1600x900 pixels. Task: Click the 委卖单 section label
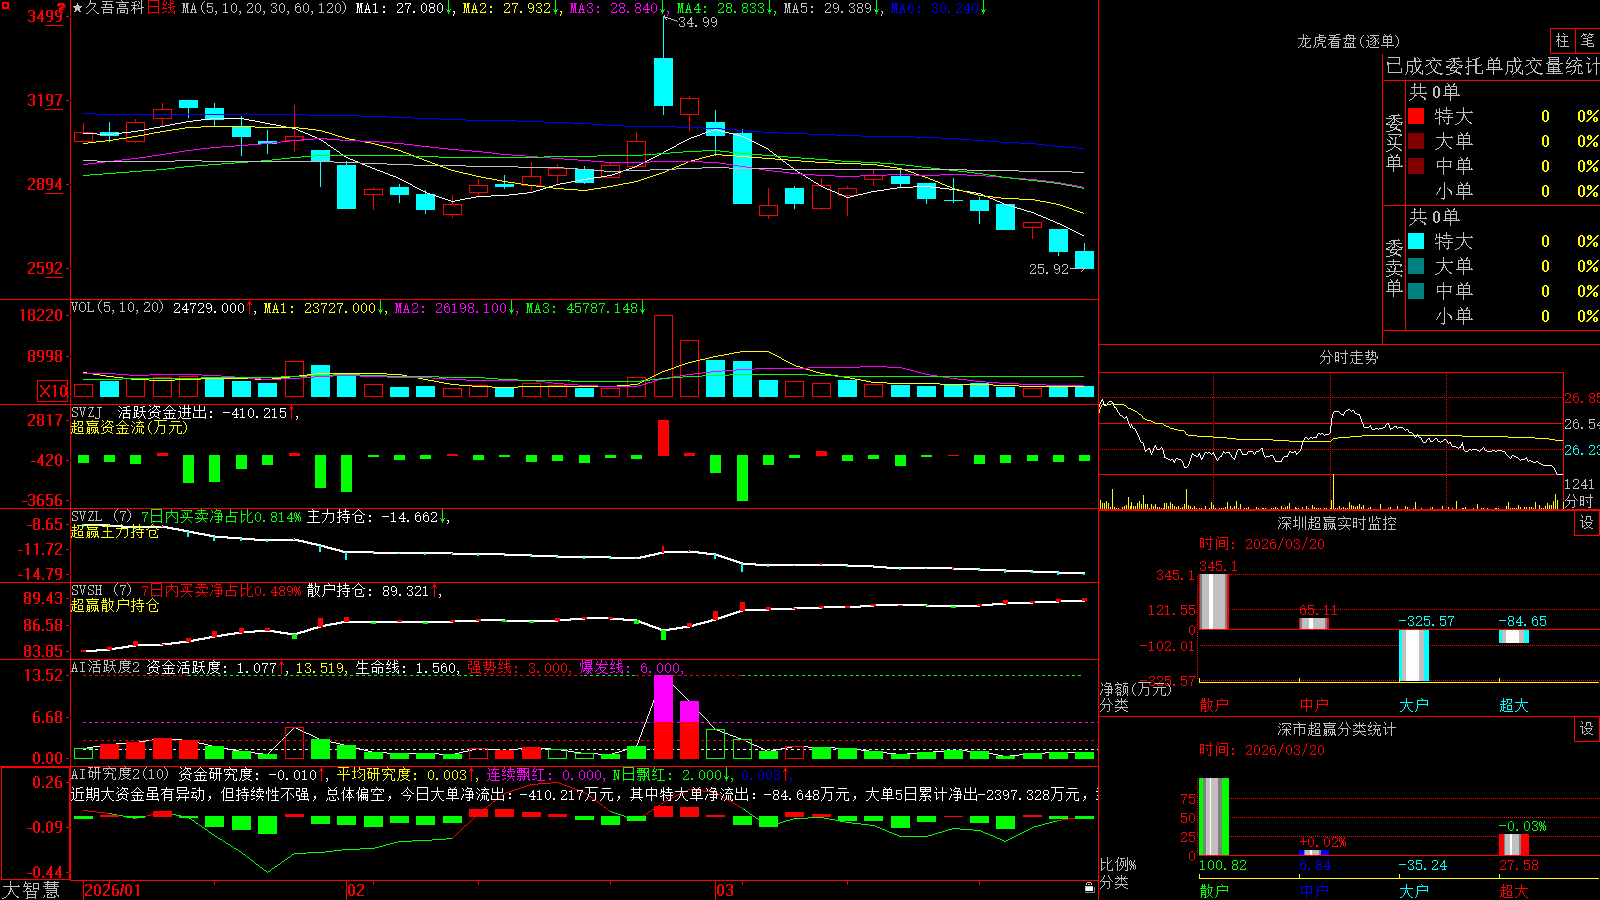[1394, 267]
